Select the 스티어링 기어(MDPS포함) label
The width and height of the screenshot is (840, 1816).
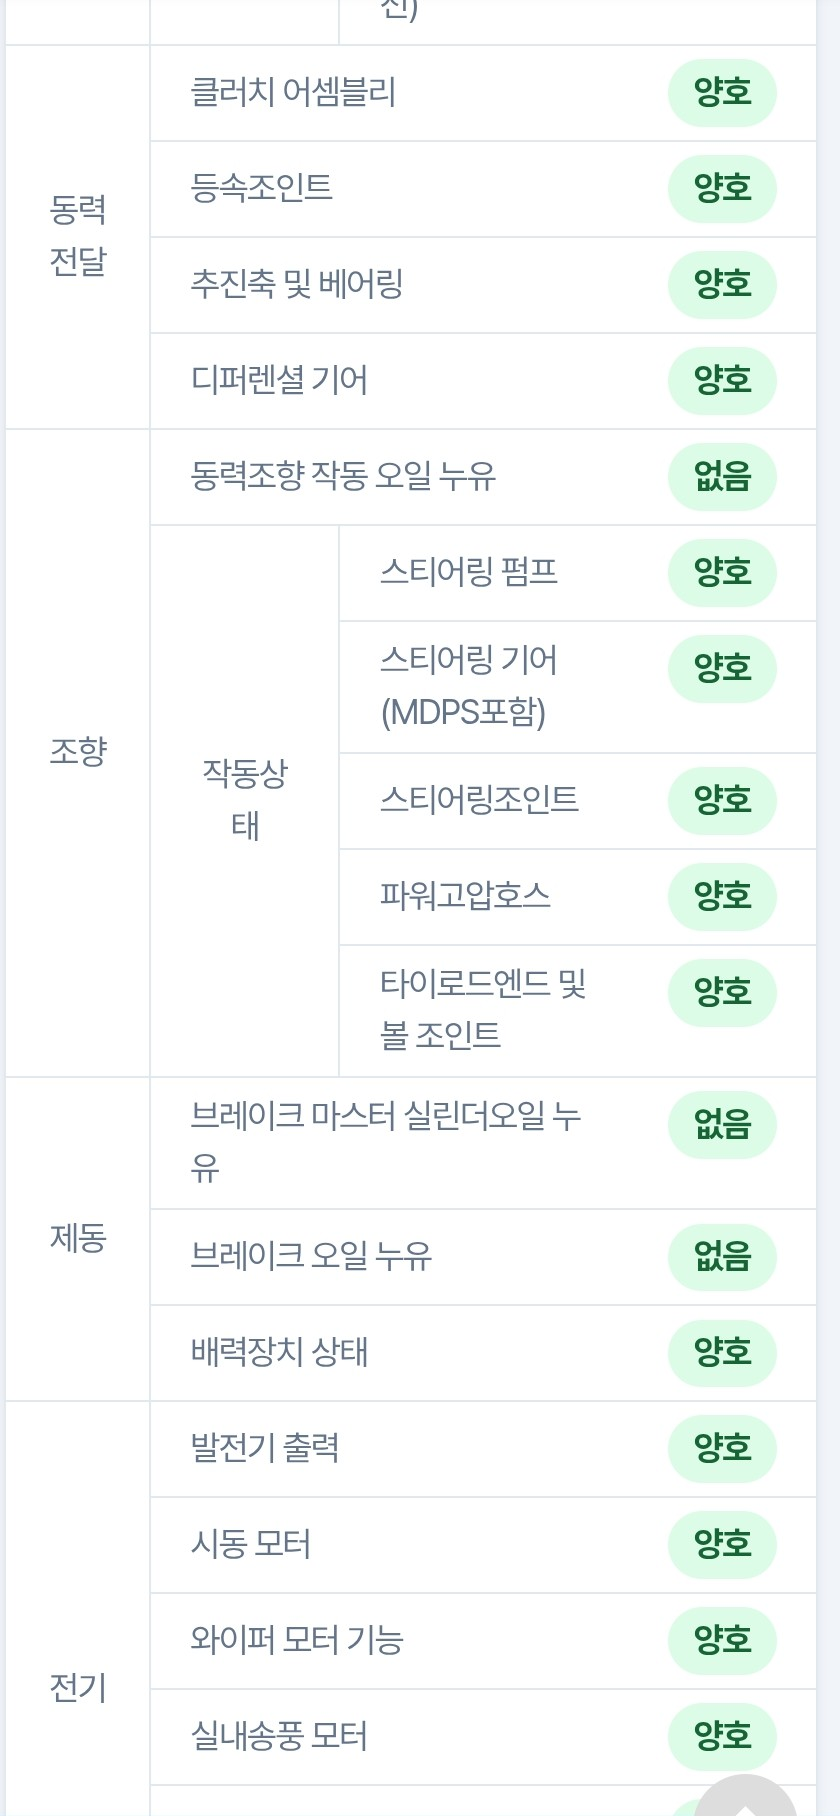coord(469,686)
